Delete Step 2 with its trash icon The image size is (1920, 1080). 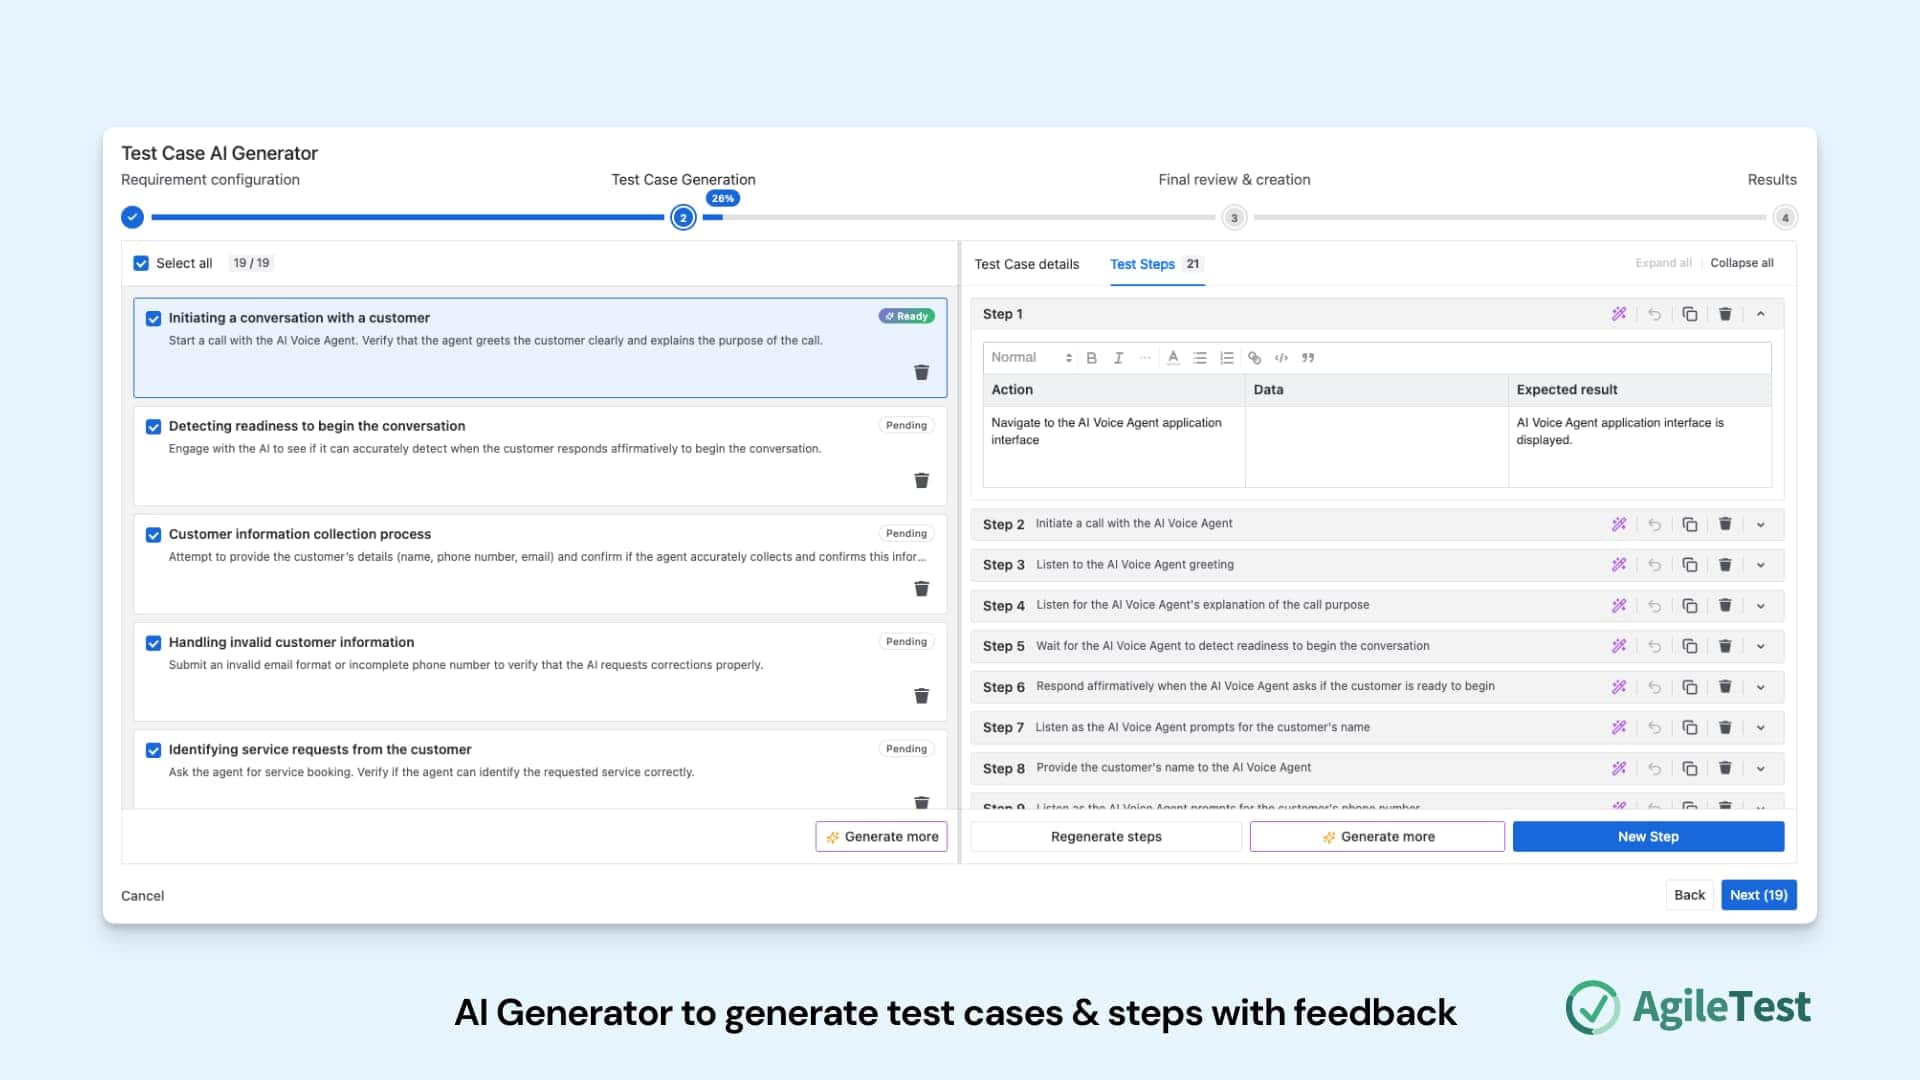pos(1725,524)
